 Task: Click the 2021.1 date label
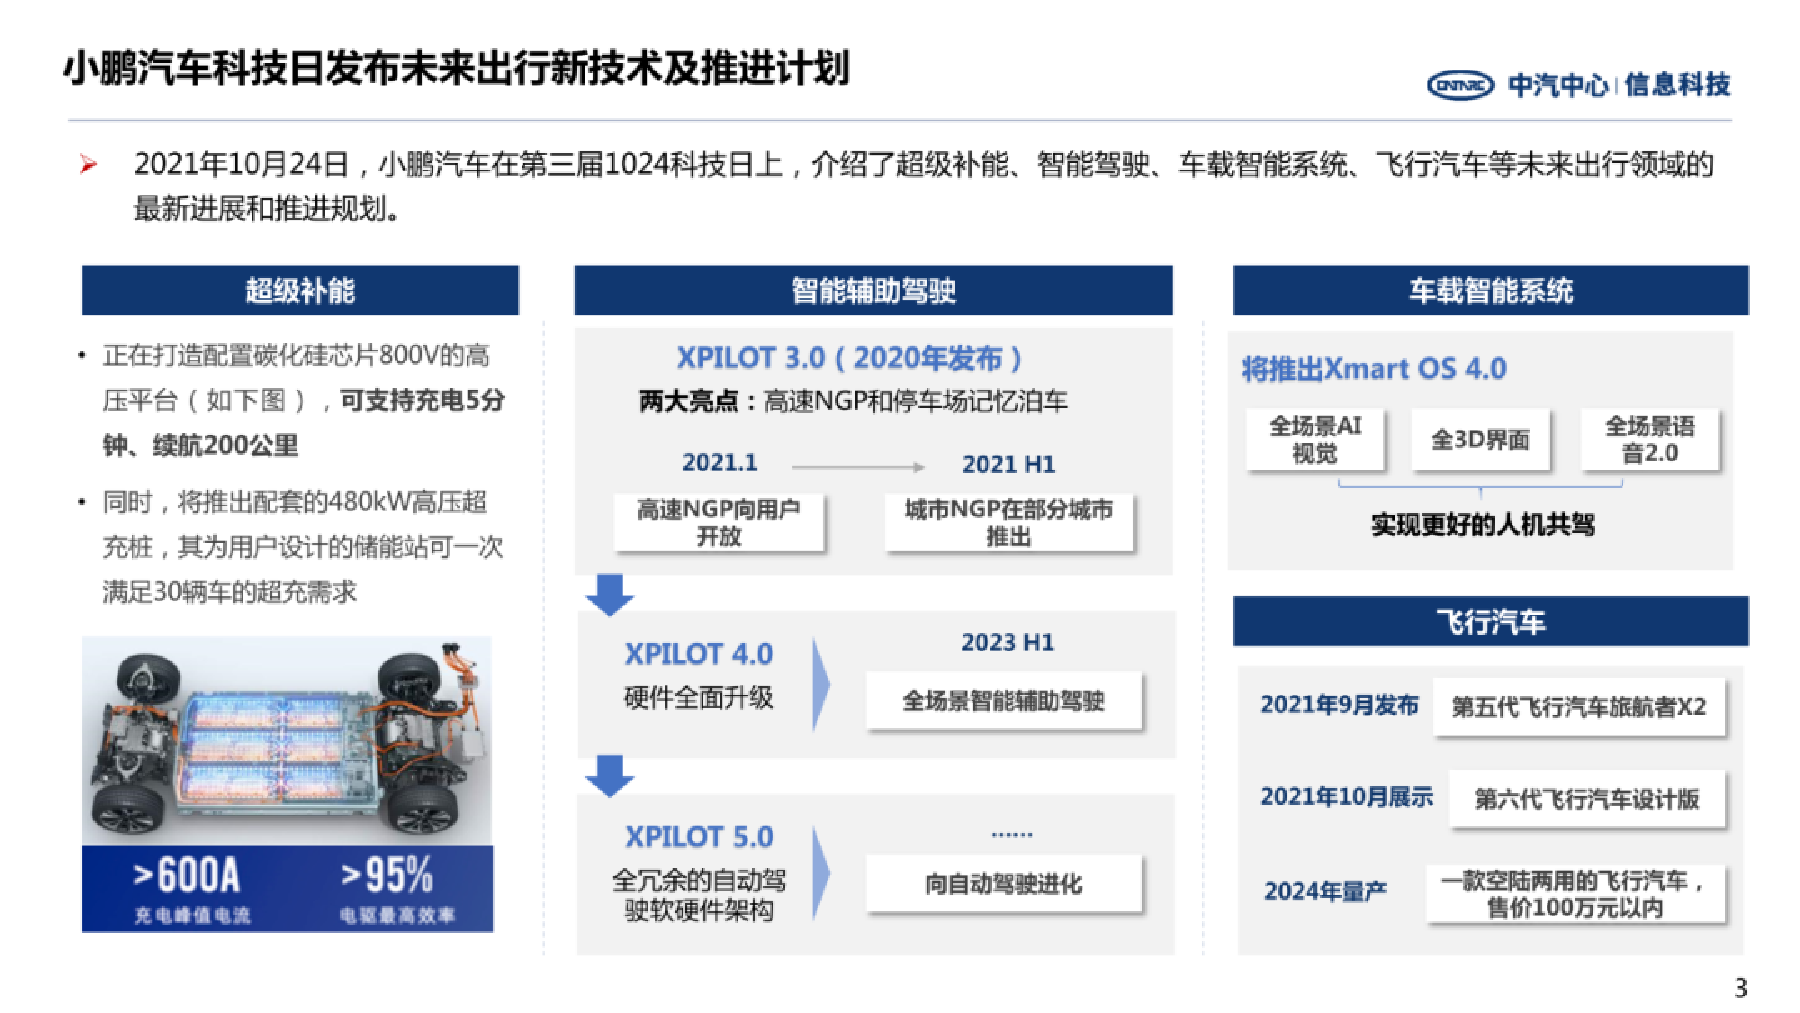coord(720,463)
